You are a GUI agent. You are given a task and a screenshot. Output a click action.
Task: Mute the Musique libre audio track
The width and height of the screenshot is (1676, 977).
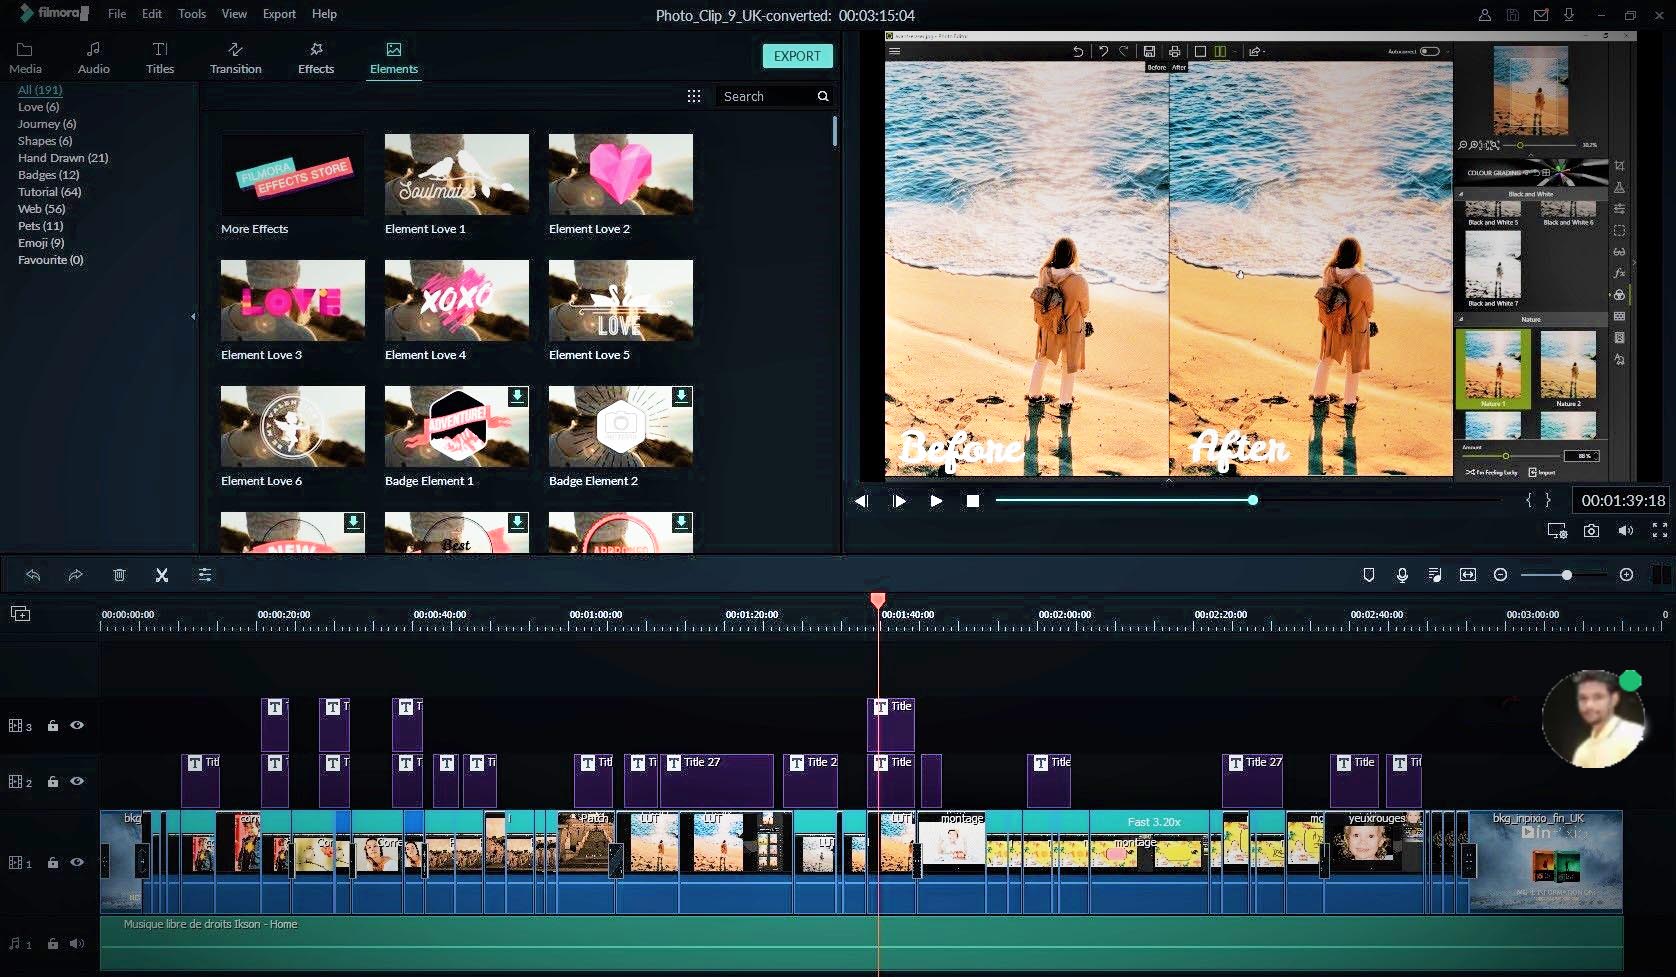click(x=77, y=943)
